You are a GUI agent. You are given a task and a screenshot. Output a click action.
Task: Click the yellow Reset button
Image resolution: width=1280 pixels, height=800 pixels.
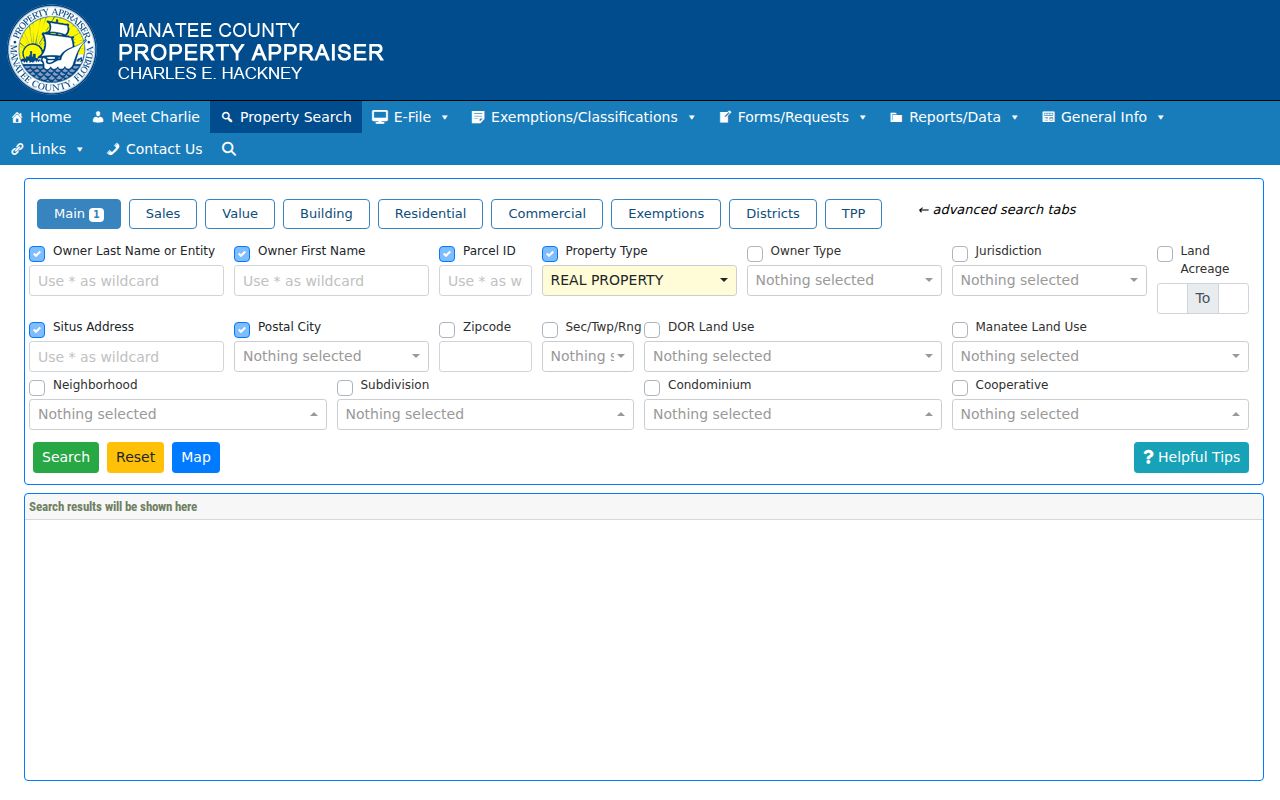pyautogui.click(x=135, y=457)
